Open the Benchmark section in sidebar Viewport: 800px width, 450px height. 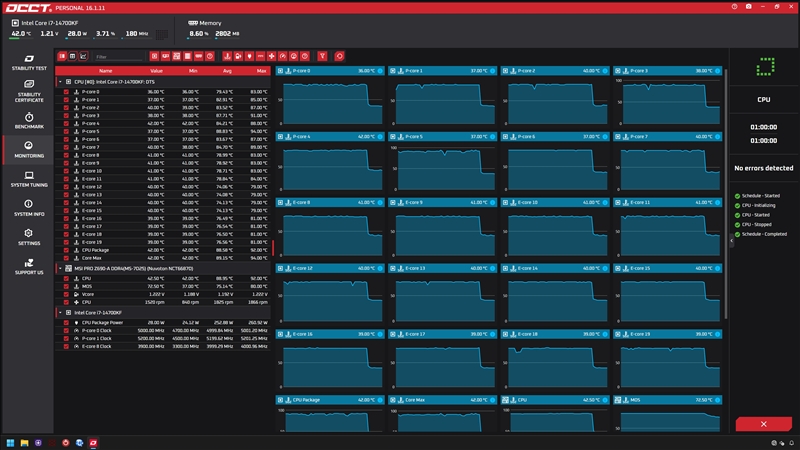coord(29,121)
